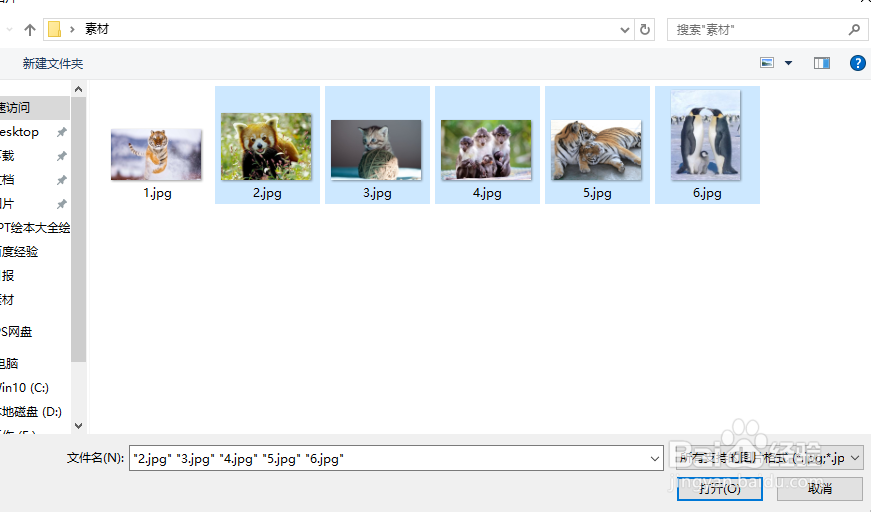Open Desktop in the navigation pane
871x512 pixels.
pos(19,132)
